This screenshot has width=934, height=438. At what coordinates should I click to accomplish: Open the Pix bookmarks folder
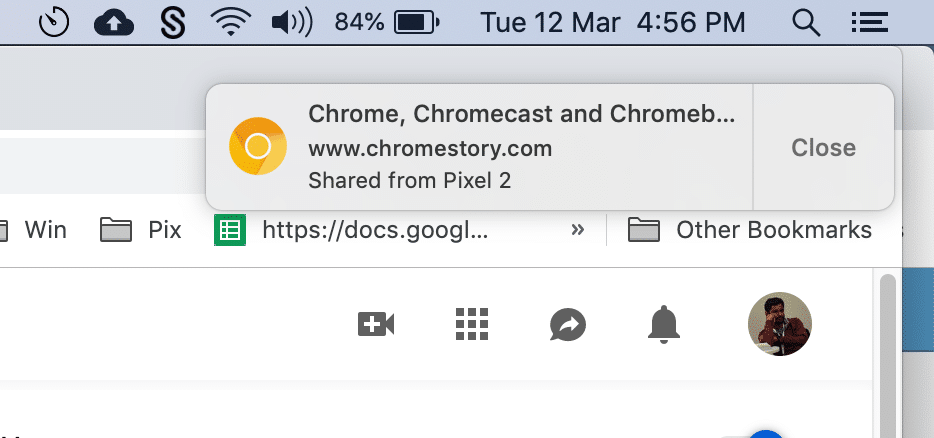[x=141, y=231]
